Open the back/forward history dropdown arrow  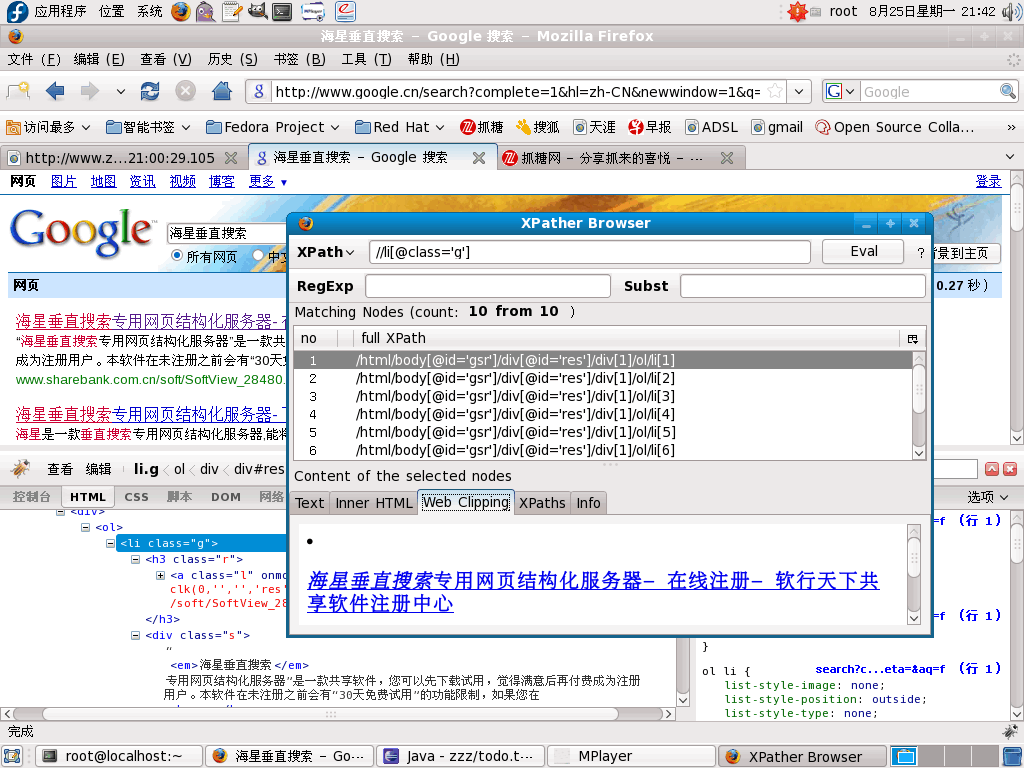click(x=121, y=91)
